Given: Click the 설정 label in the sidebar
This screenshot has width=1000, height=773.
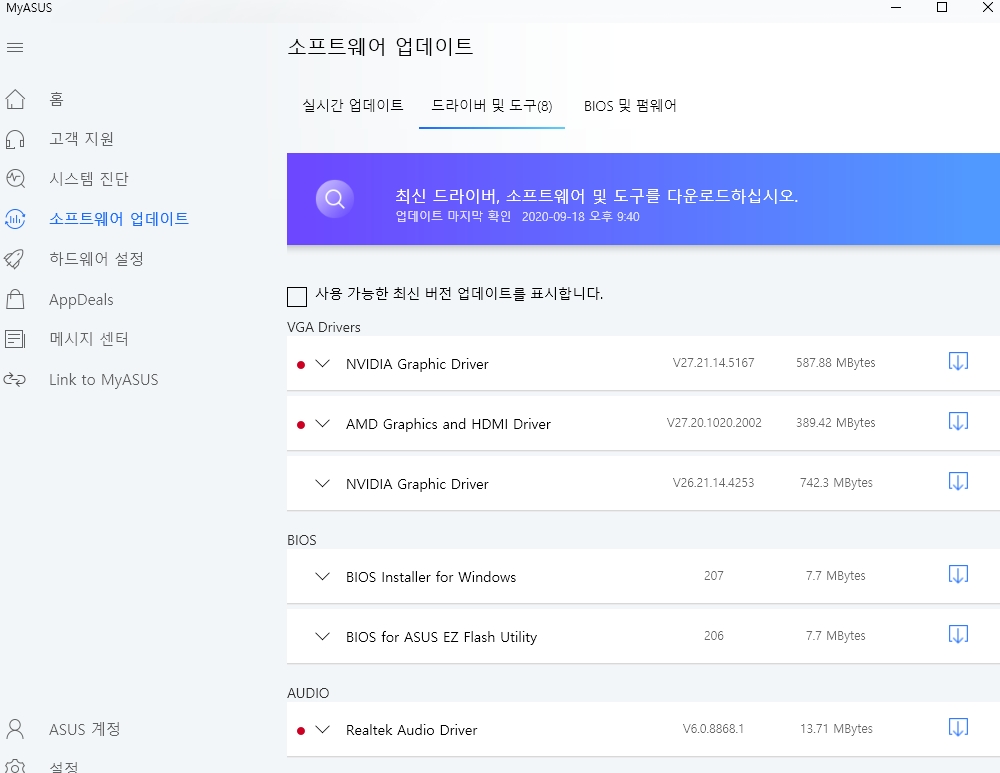Looking at the screenshot, I should coord(64,767).
